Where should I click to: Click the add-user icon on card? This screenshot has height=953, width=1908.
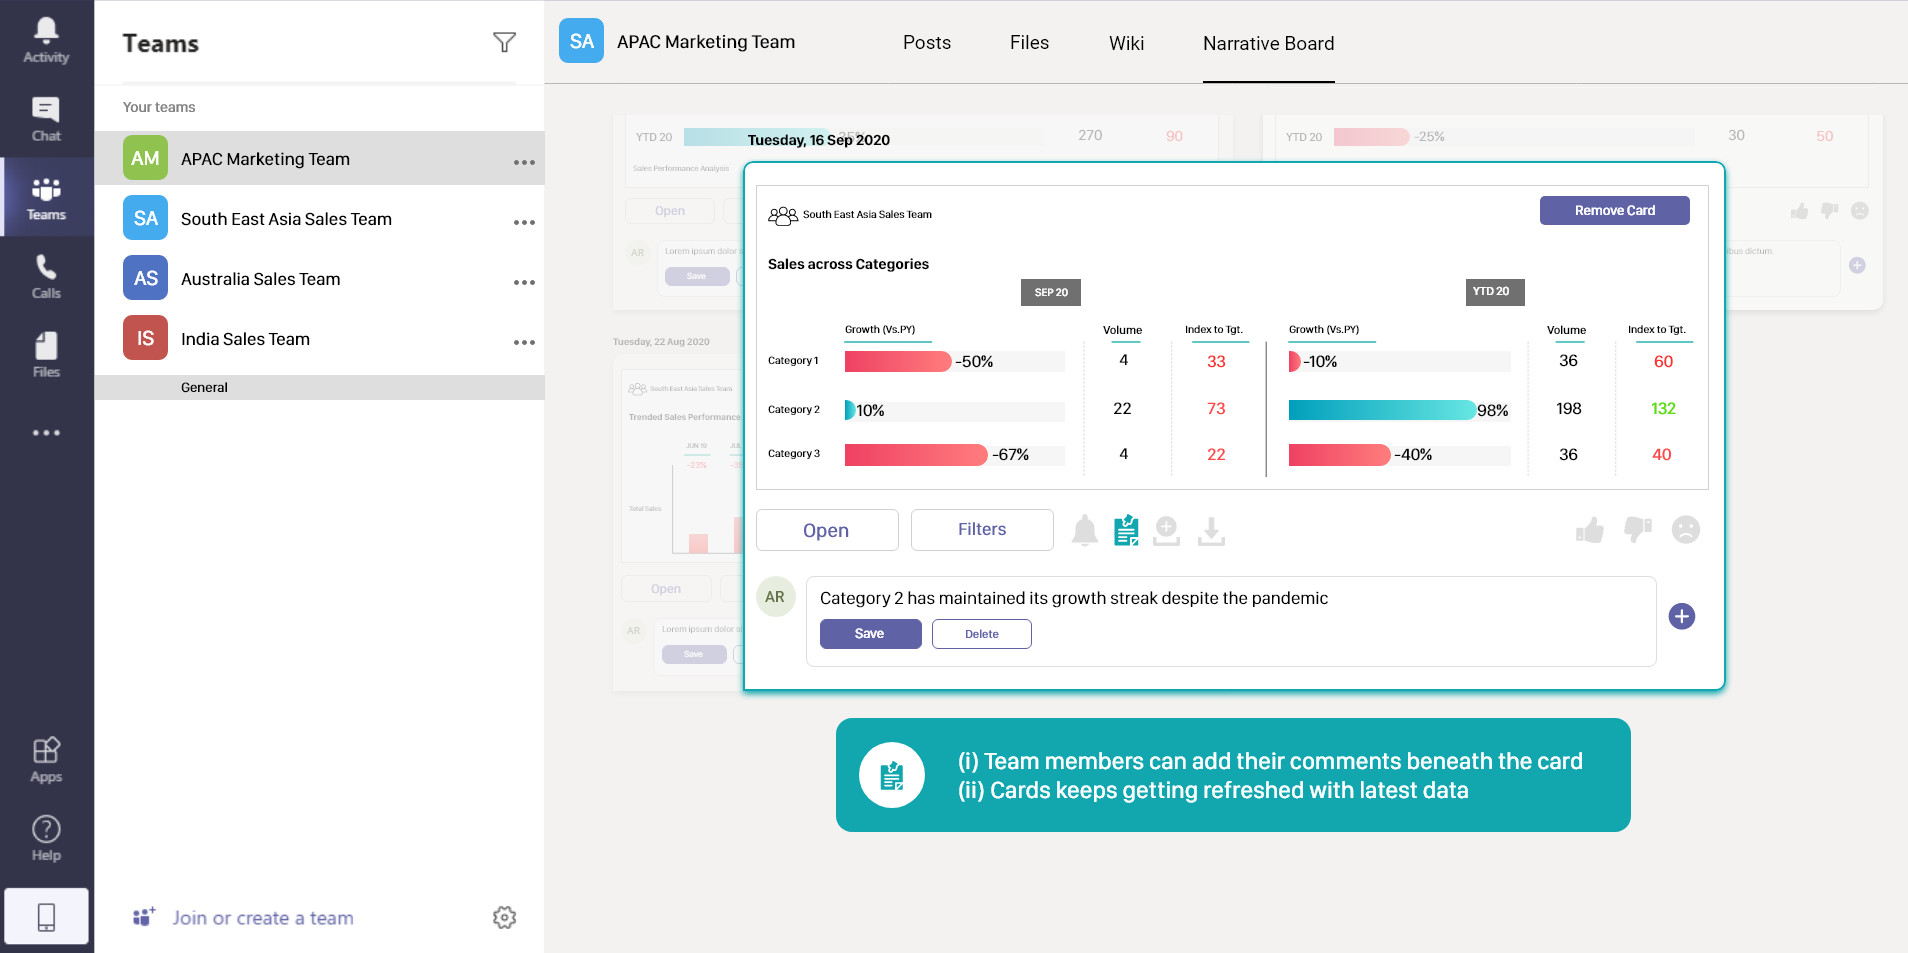click(1167, 530)
